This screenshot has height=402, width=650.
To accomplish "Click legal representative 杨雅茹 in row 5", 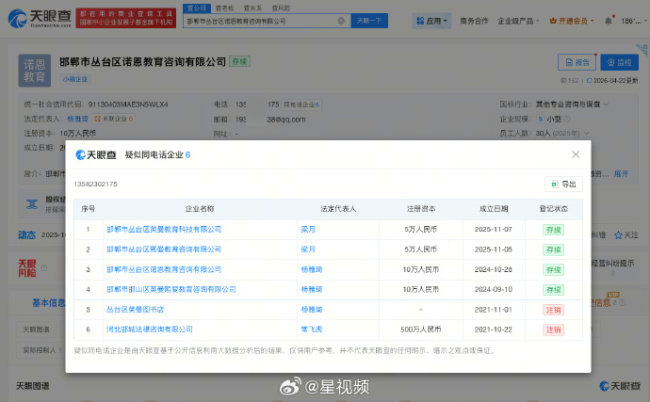I will click(x=311, y=310).
